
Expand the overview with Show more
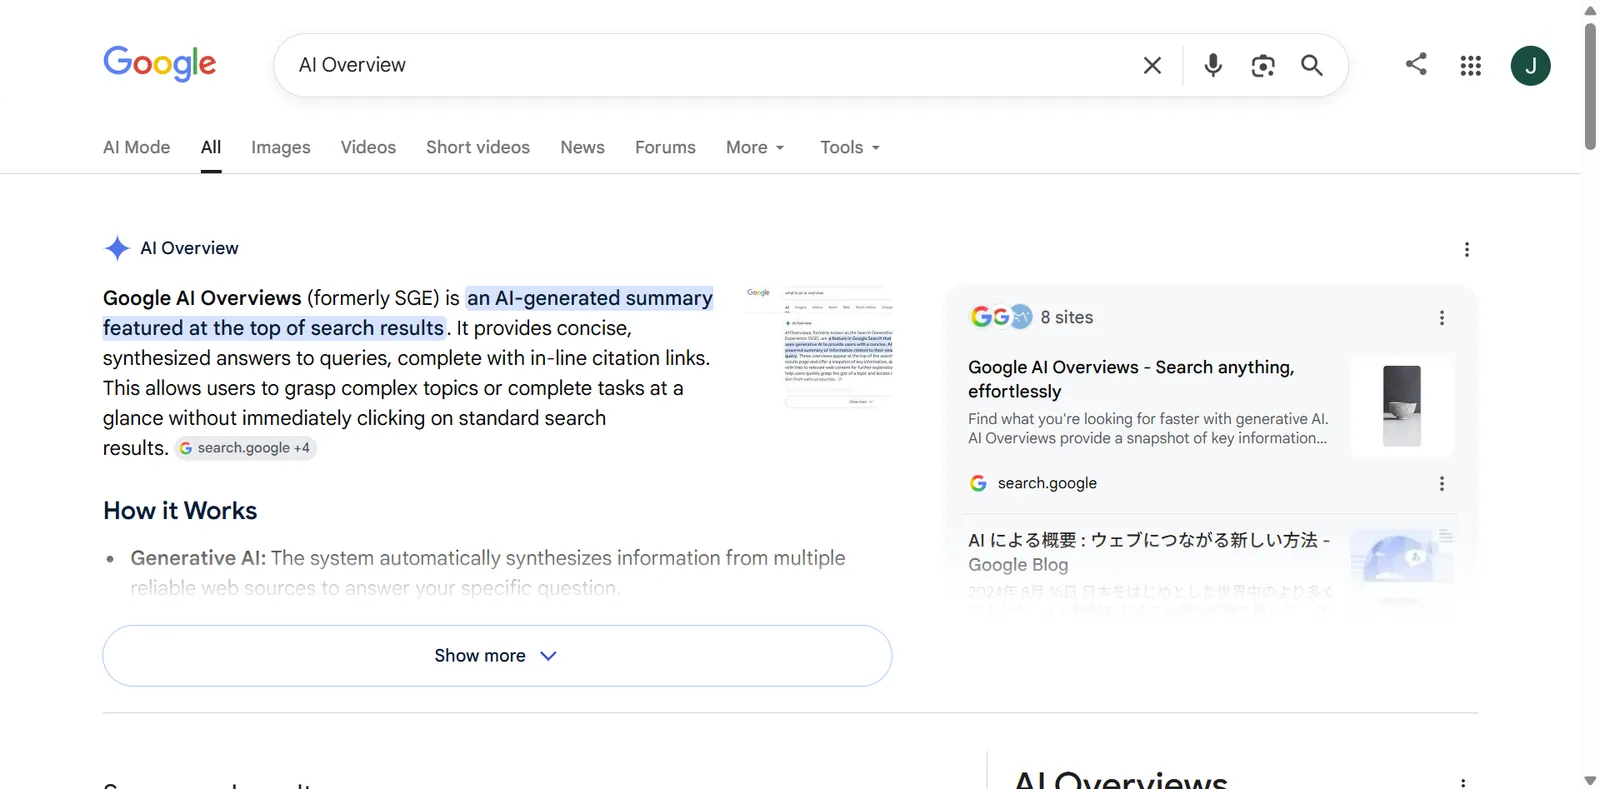click(x=497, y=656)
